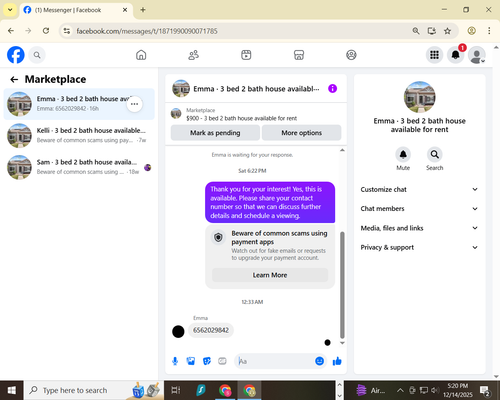This screenshot has height=400, width=500.
Task: Open Sam's 3 bed 2 bath conversation
Action: pyautogui.click(x=79, y=167)
